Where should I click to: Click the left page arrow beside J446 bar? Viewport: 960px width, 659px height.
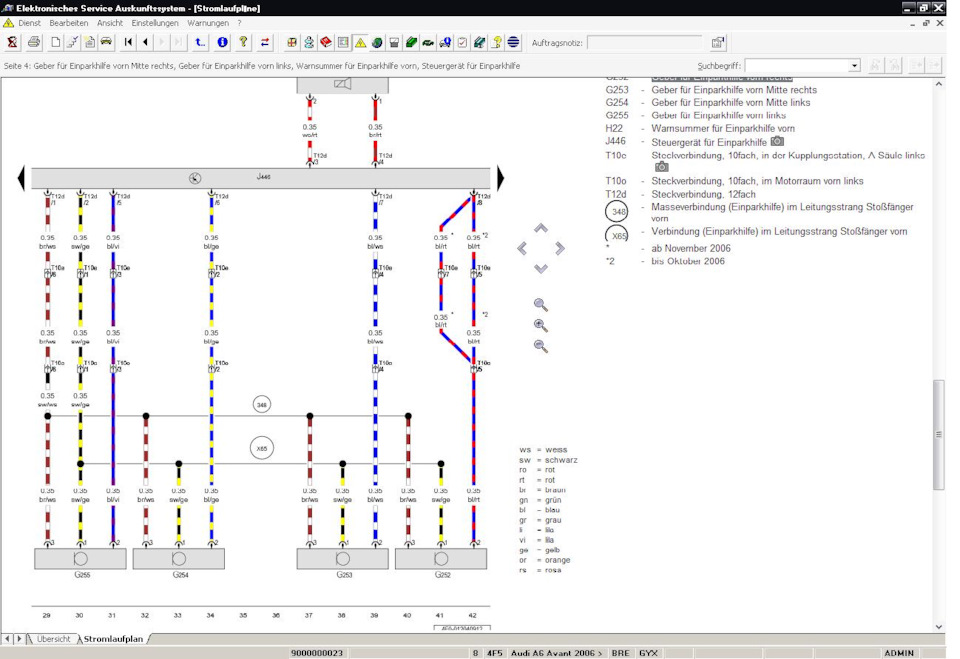click(x=21, y=178)
